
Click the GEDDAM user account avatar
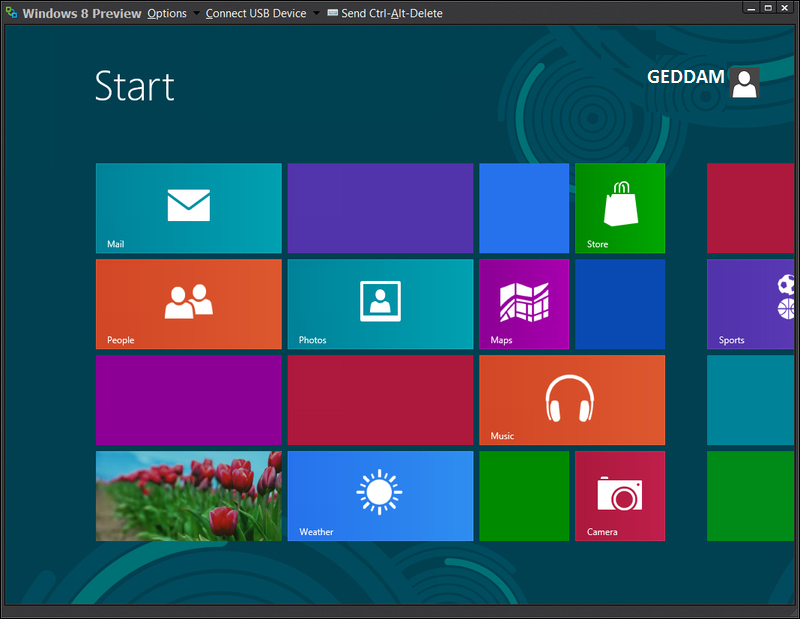[x=744, y=83]
